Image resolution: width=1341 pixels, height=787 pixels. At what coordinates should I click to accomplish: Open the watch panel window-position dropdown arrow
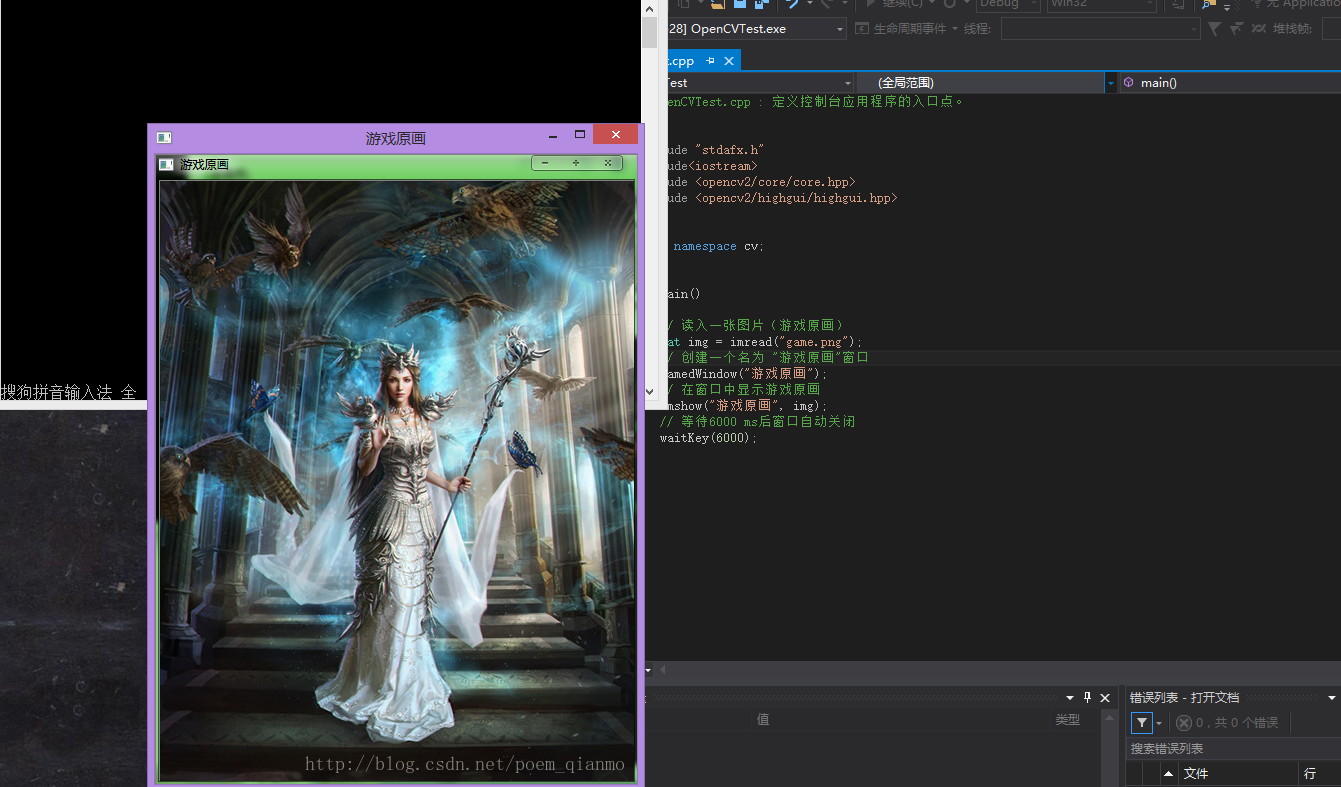pos(1070,698)
